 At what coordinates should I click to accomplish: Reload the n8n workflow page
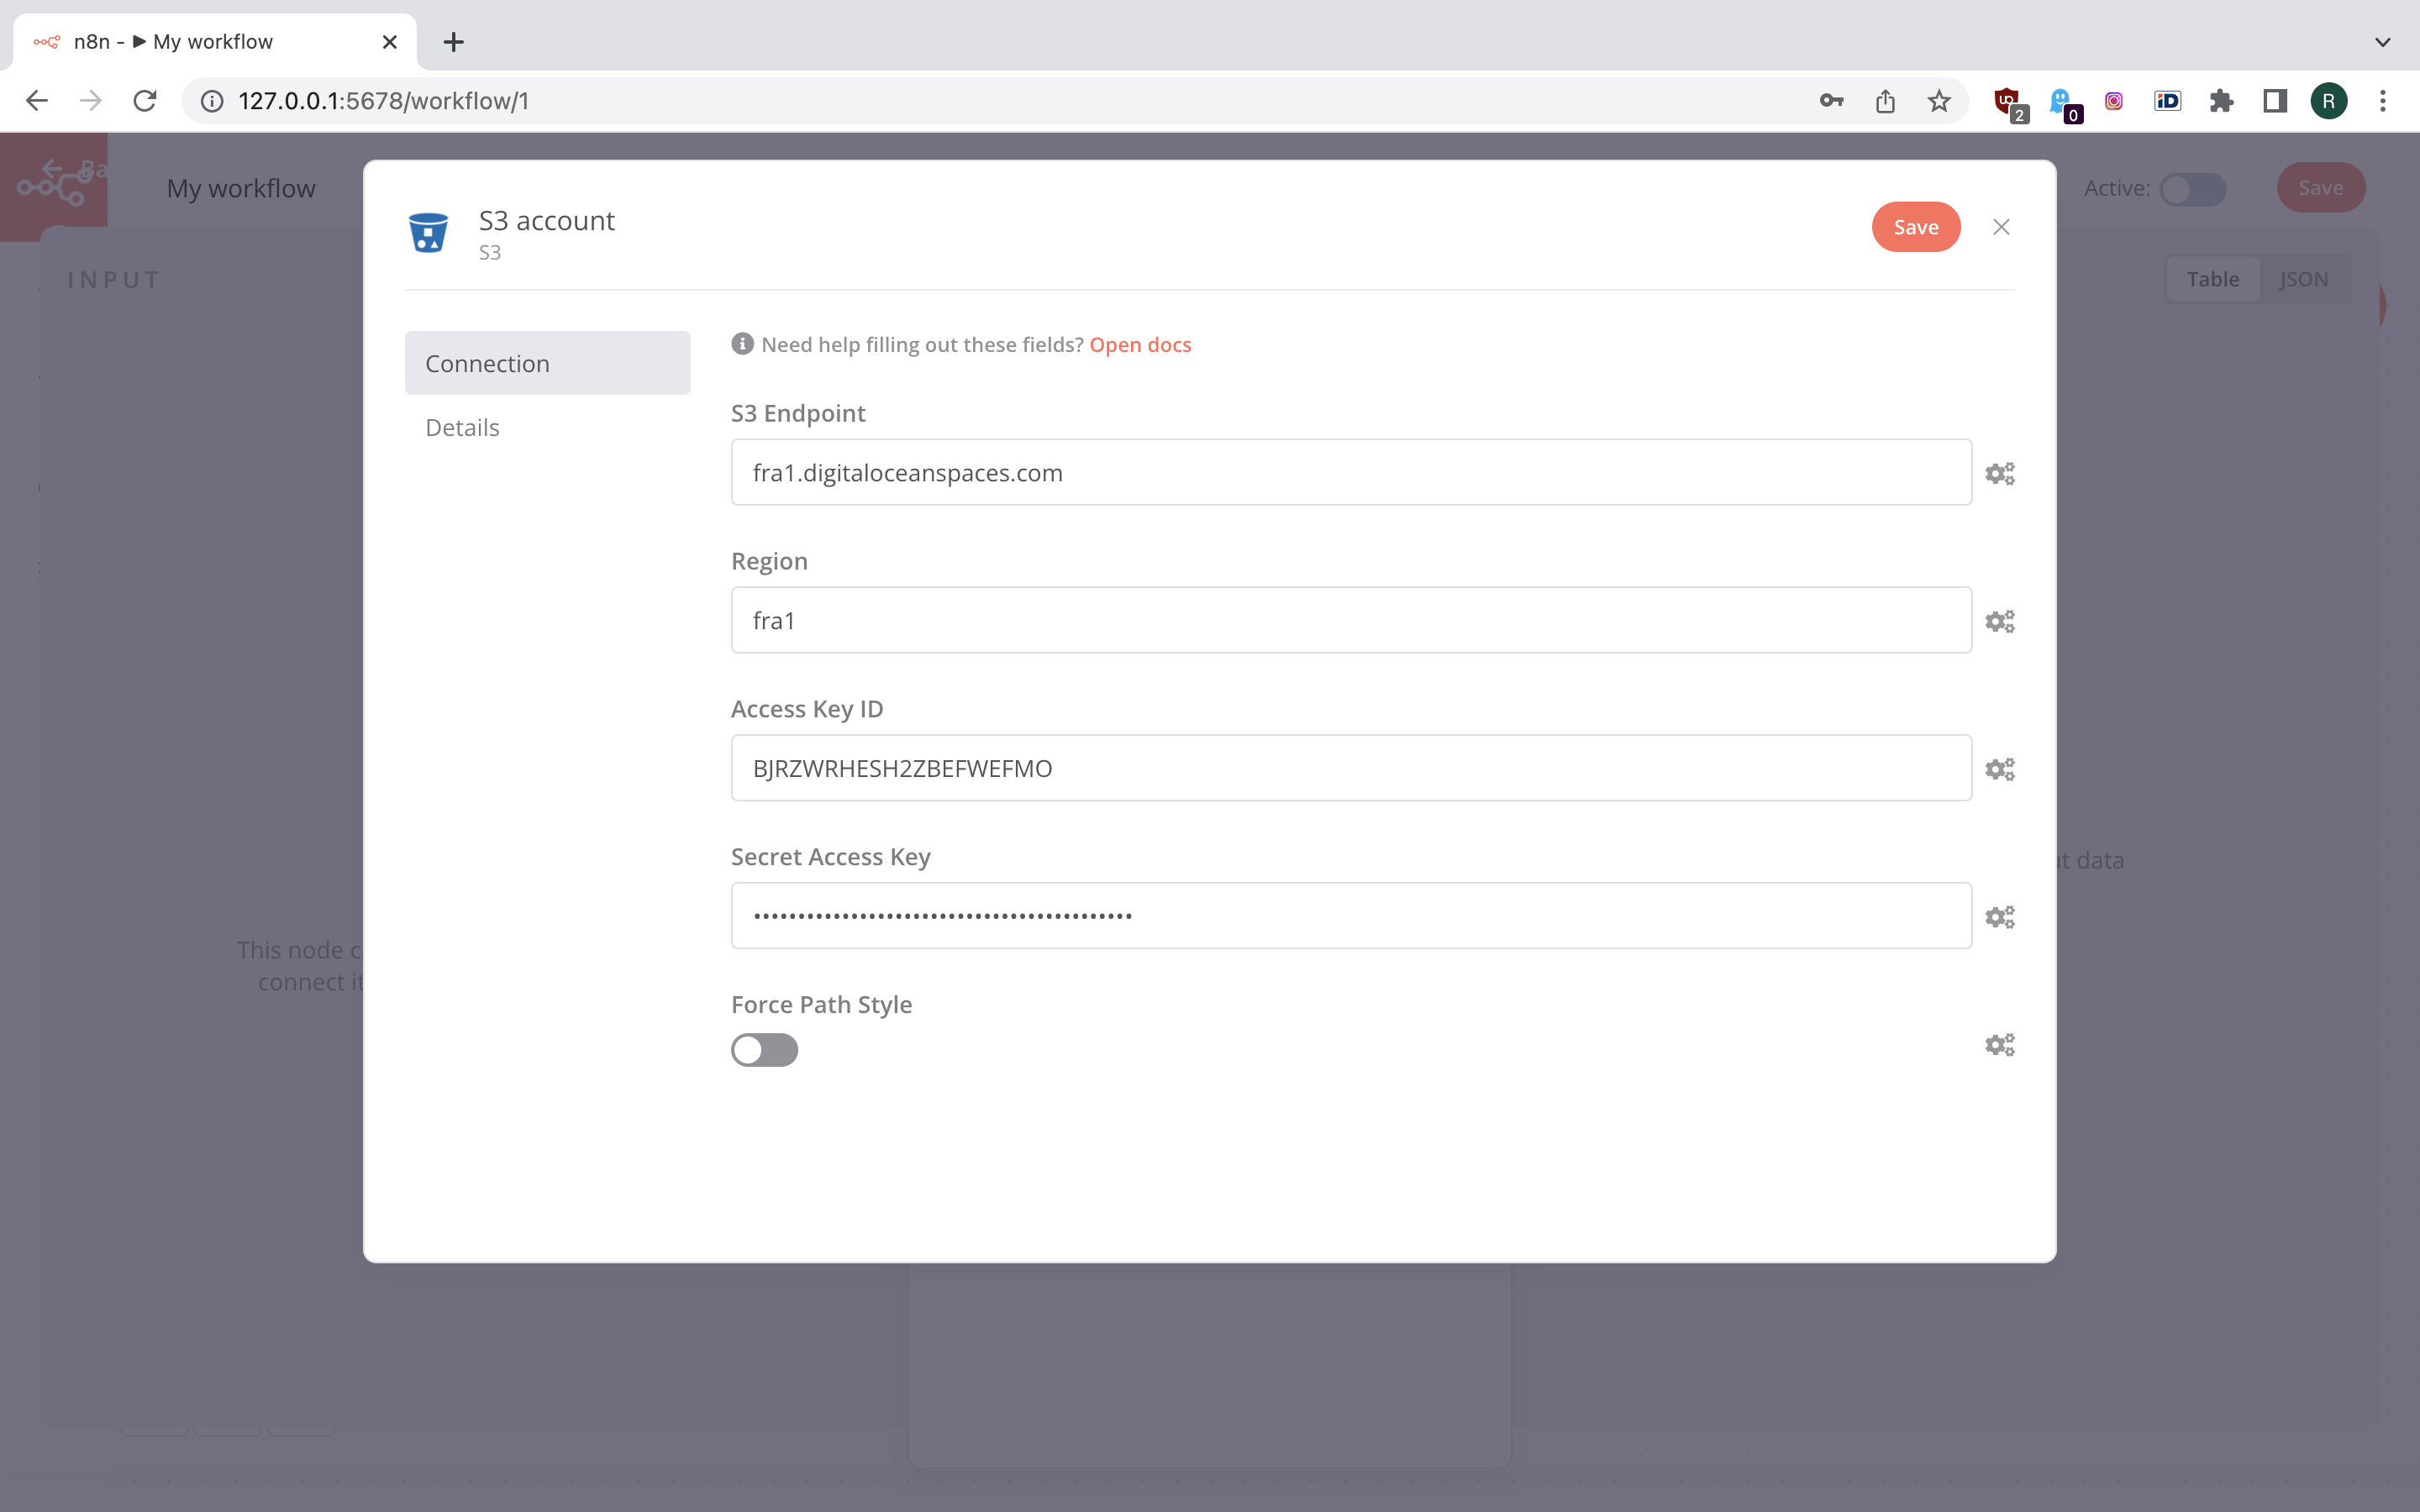[x=145, y=101]
